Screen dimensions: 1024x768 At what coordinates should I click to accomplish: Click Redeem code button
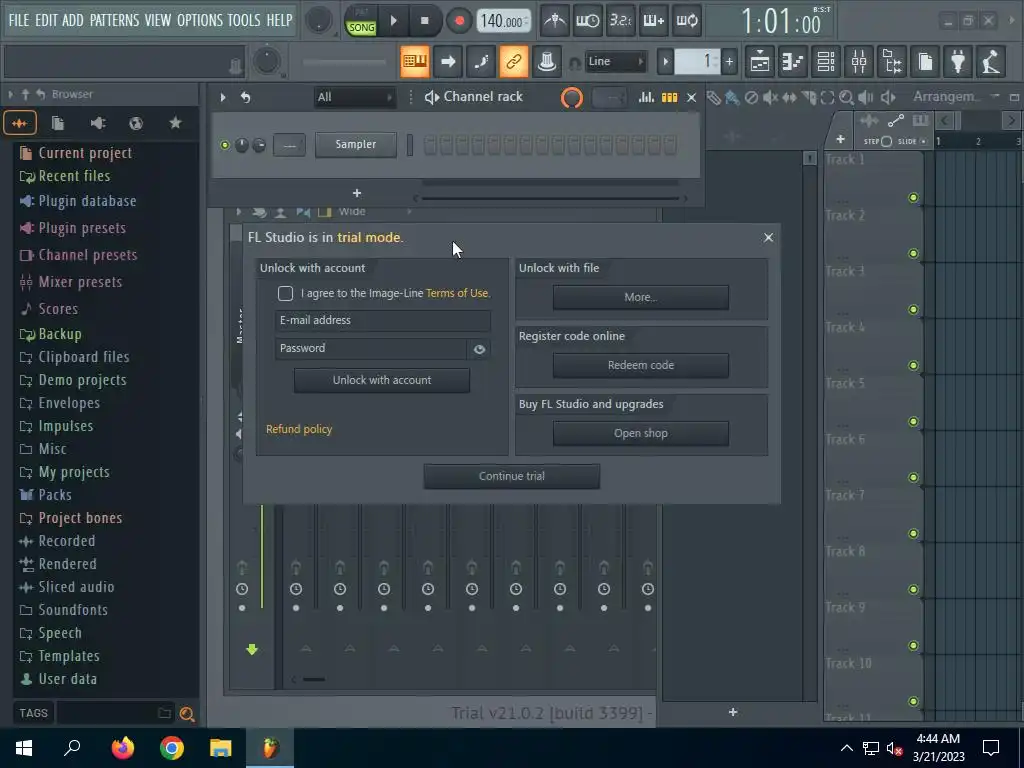641,365
